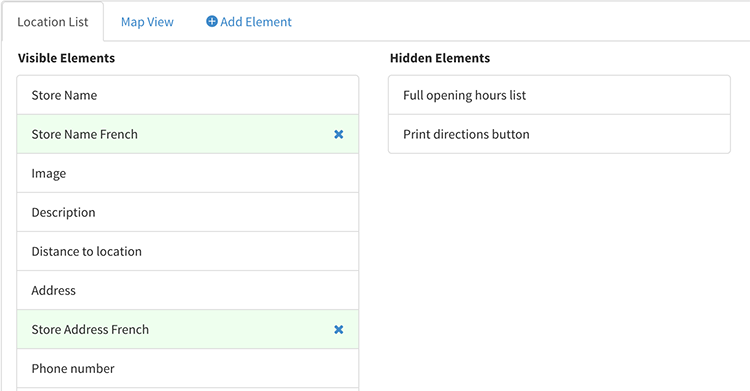This screenshot has height=391, width=750.
Task: Click the Hidden Elements heading
Action: click(x=440, y=58)
